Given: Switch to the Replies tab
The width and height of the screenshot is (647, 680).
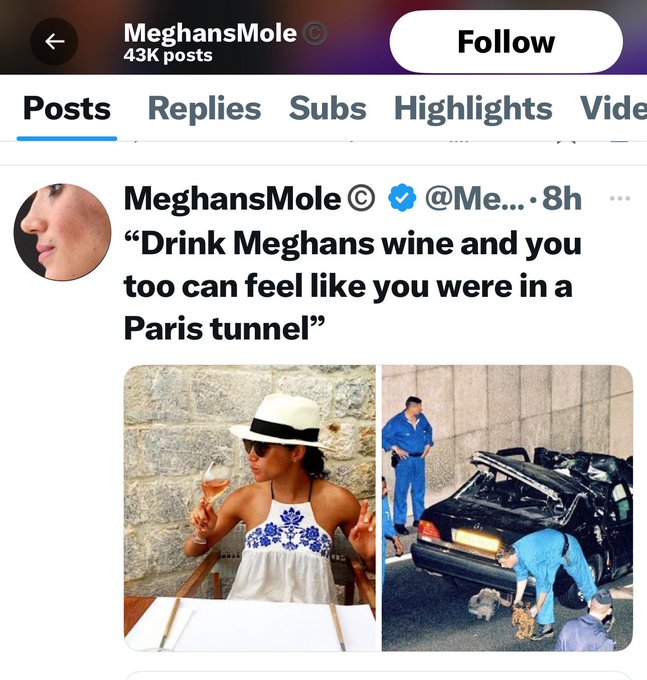Looking at the screenshot, I should [204, 108].
